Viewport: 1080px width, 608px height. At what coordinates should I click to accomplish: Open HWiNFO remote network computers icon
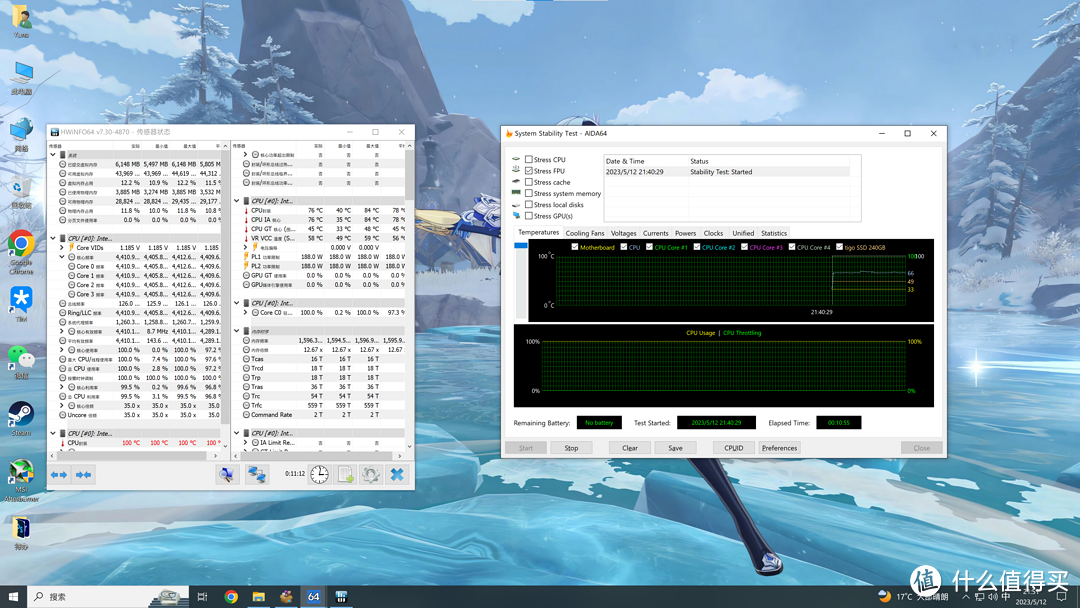257,474
